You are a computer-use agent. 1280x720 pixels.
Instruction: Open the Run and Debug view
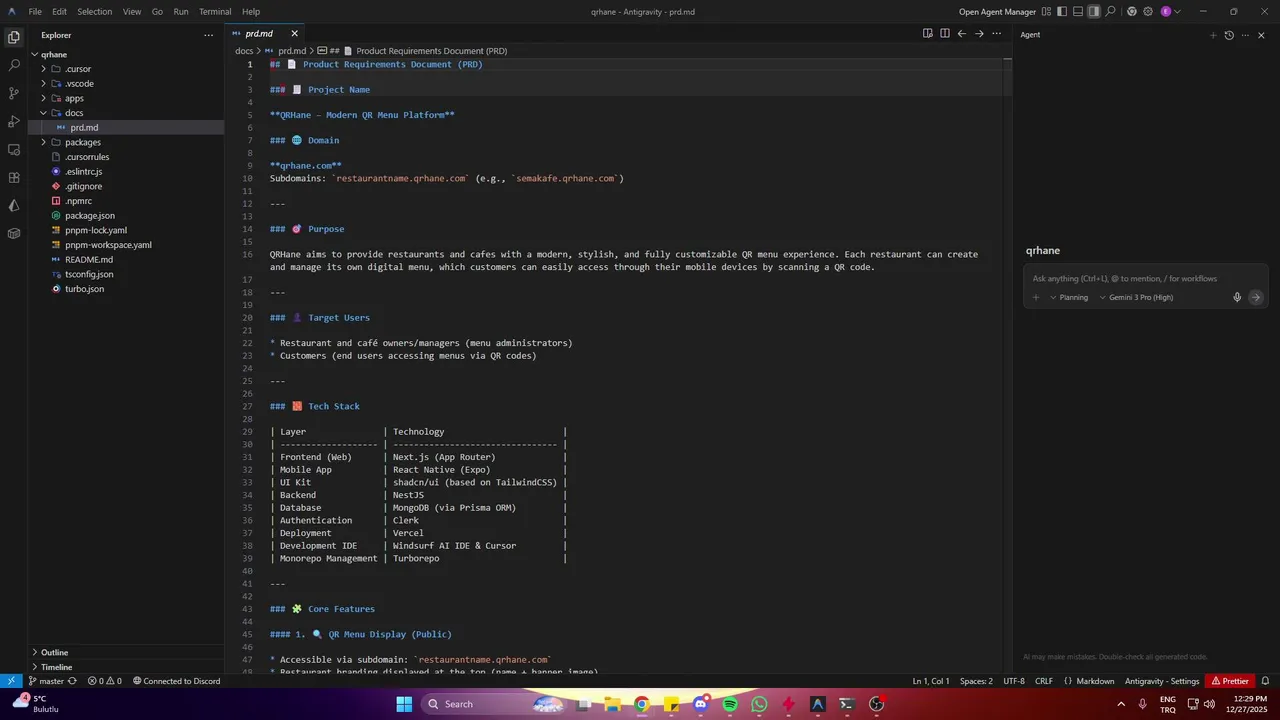click(14, 121)
